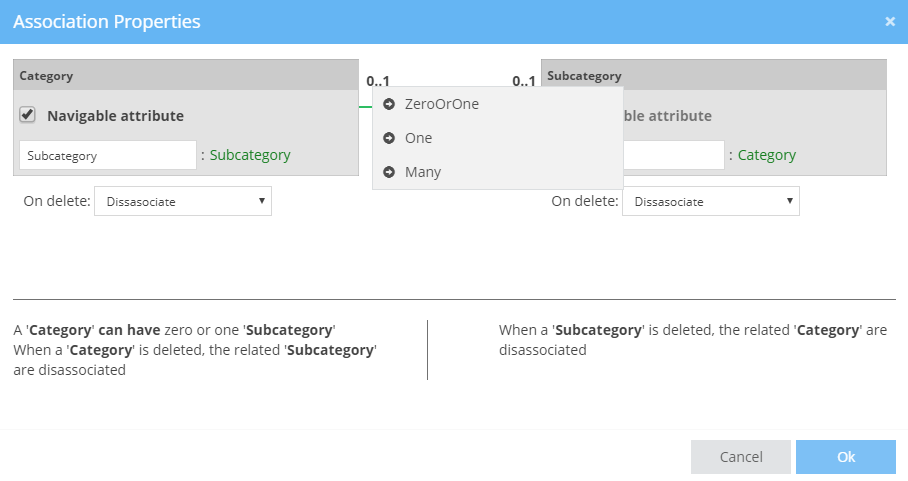This screenshot has height=481, width=908.
Task: Toggle Category's Navigable attribute checkbox
Action: 28,115
